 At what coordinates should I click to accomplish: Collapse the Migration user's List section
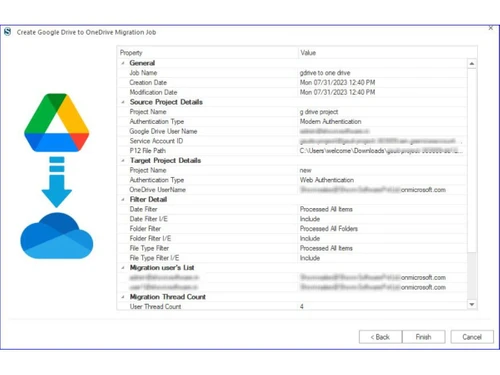(123, 268)
